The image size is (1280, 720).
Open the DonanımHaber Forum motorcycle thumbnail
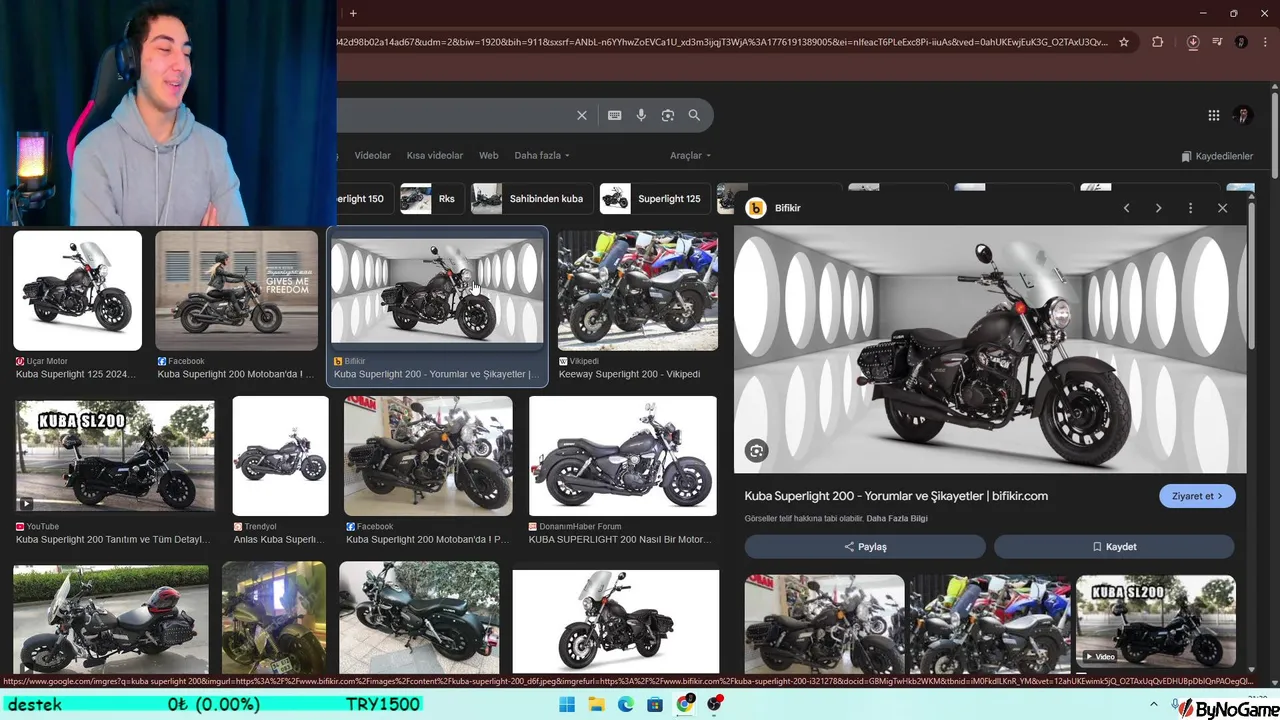tap(623, 456)
